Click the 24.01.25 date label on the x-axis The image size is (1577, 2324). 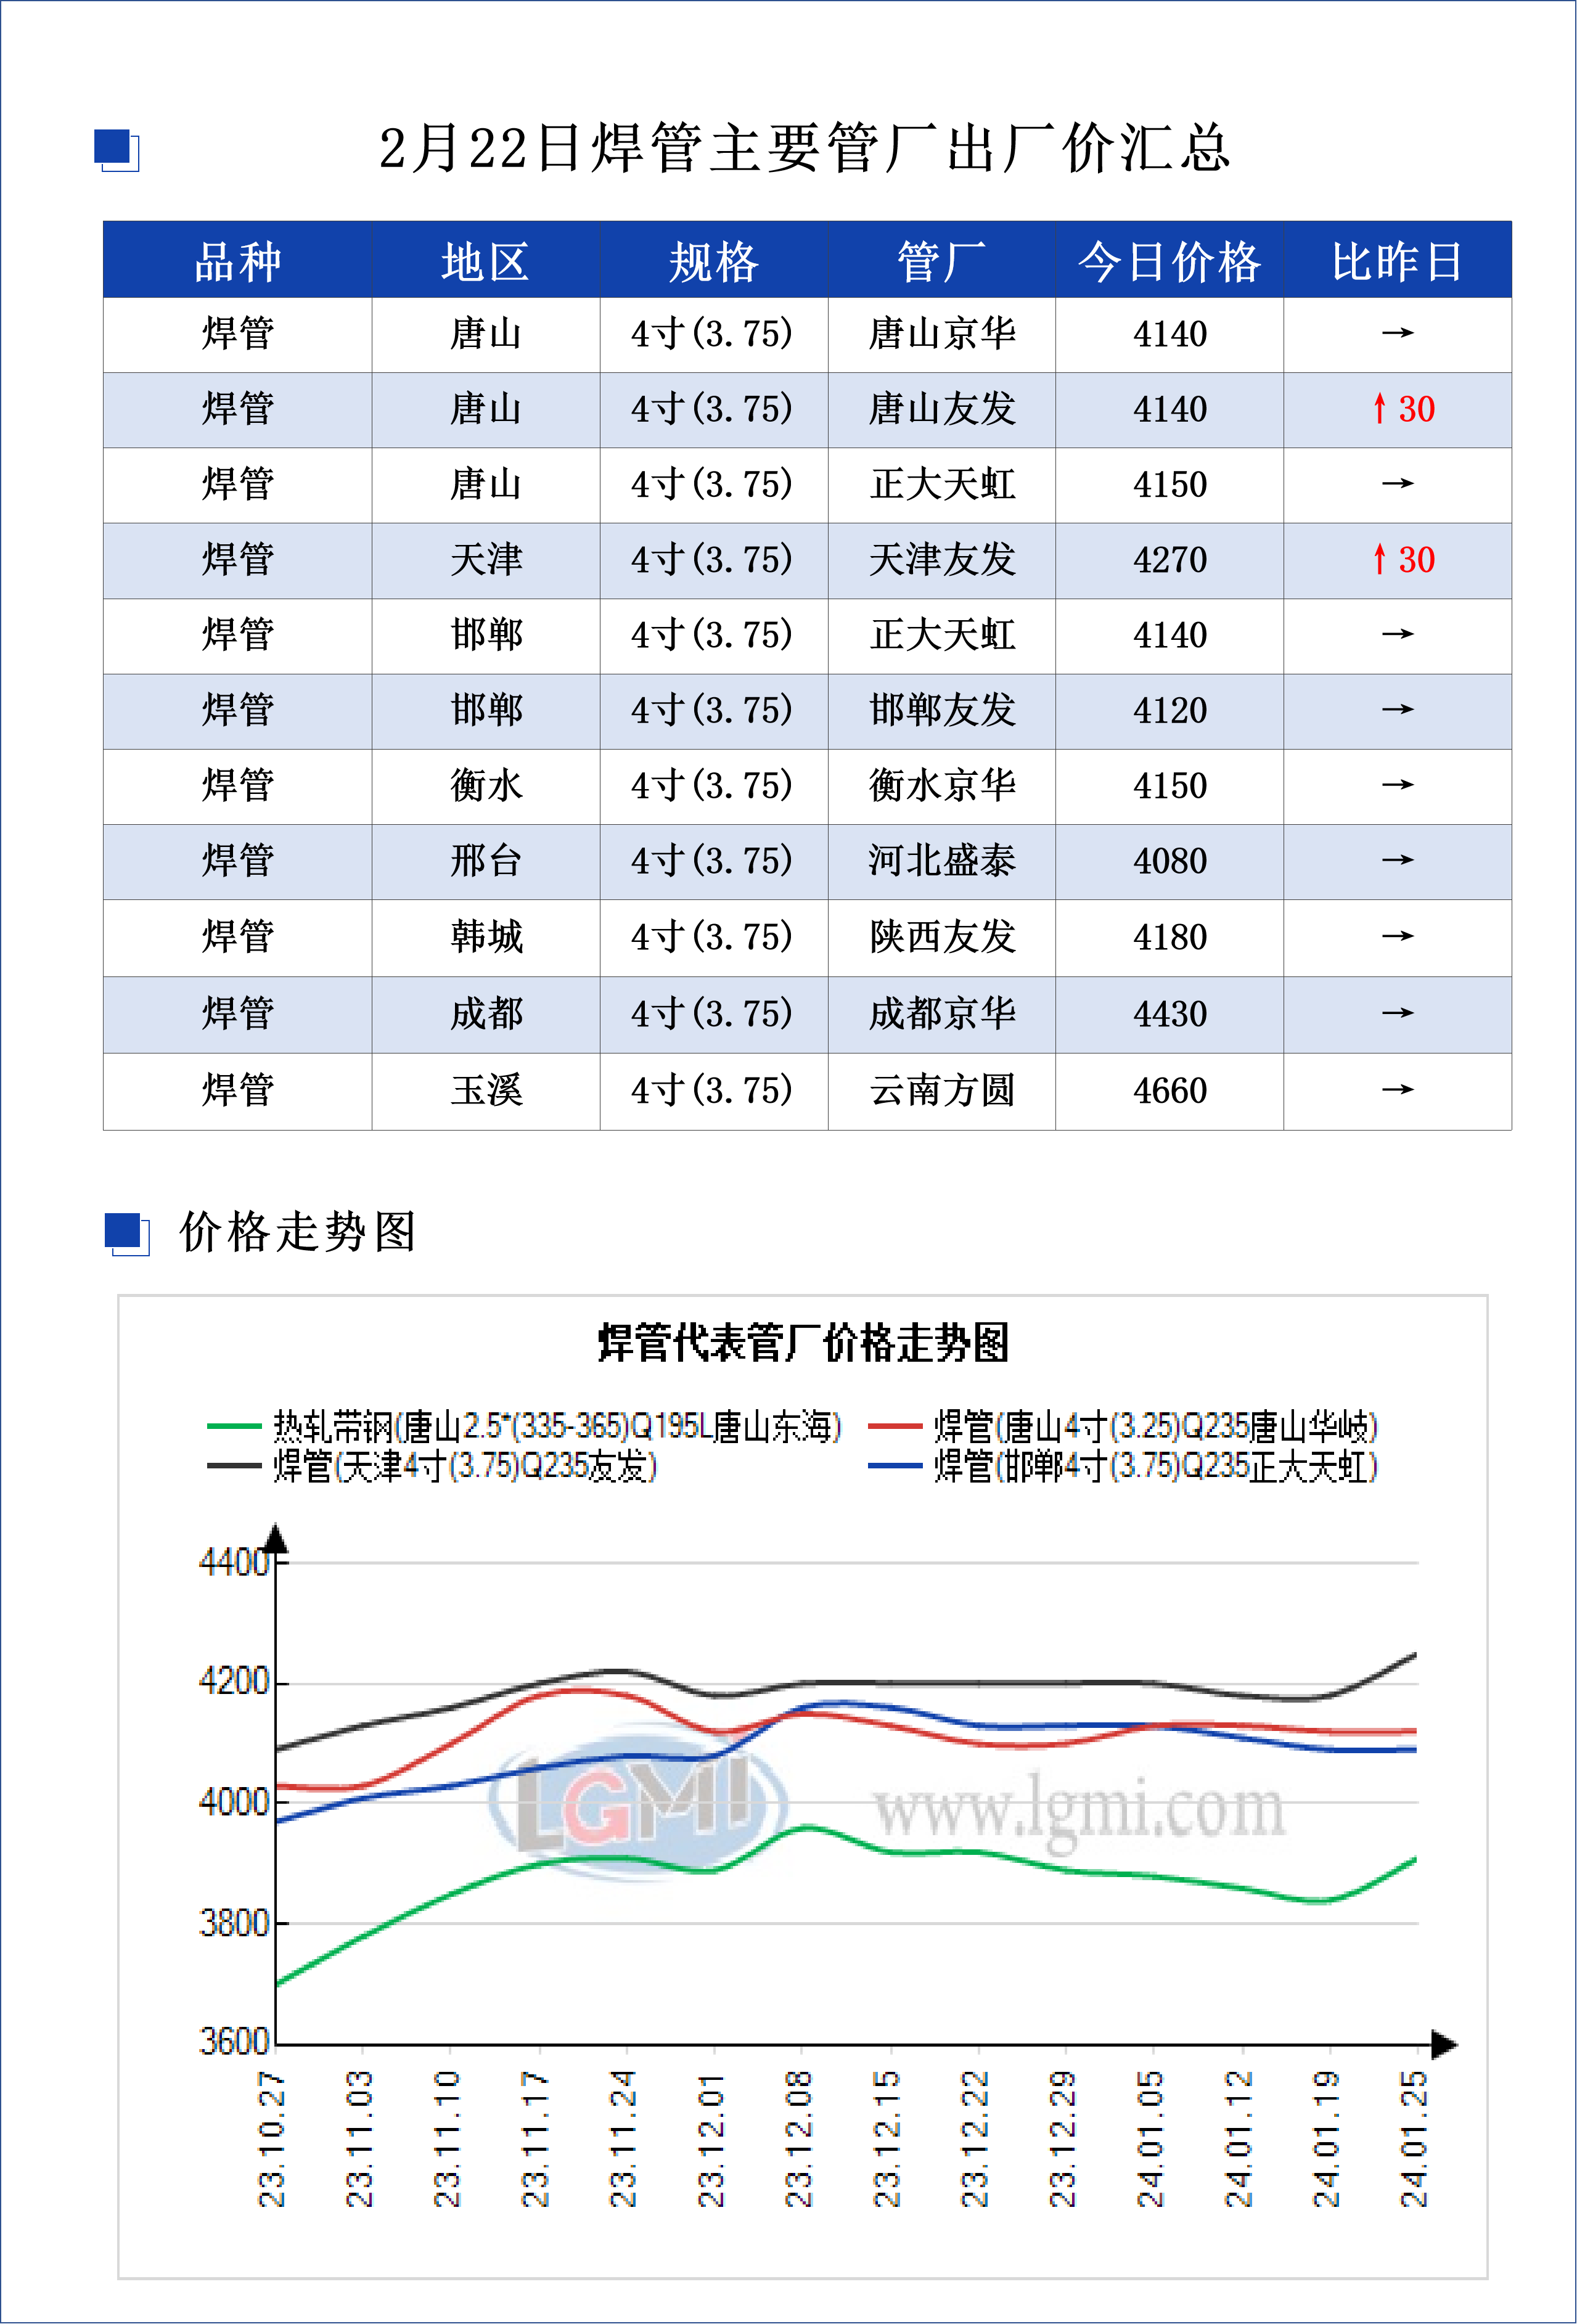tap(1414, 2139)
